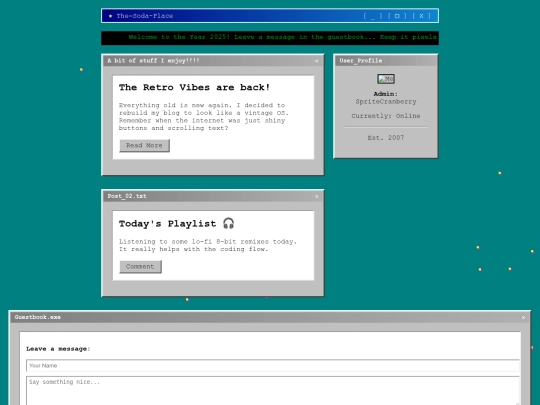Click the star icon in title bar
Screen dimensions: 540x405
[x=110, y=16]
